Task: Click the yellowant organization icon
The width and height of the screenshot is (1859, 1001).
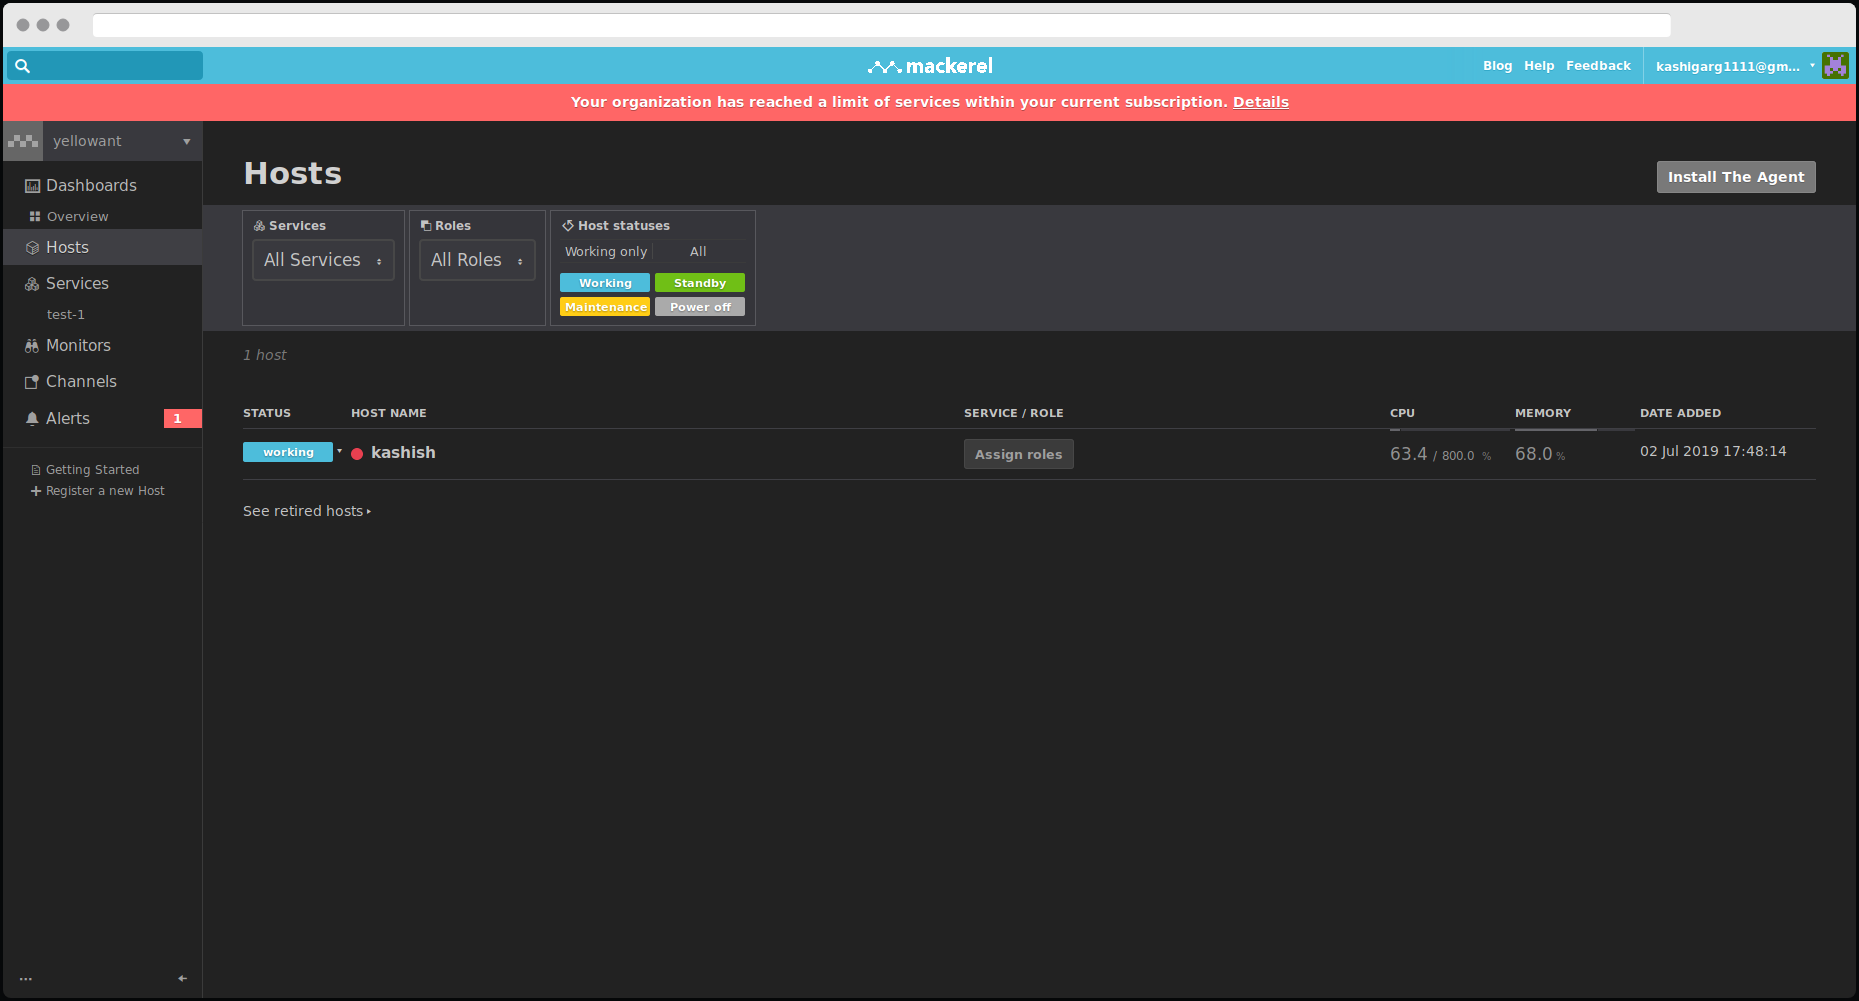Action: click(23, 141)
